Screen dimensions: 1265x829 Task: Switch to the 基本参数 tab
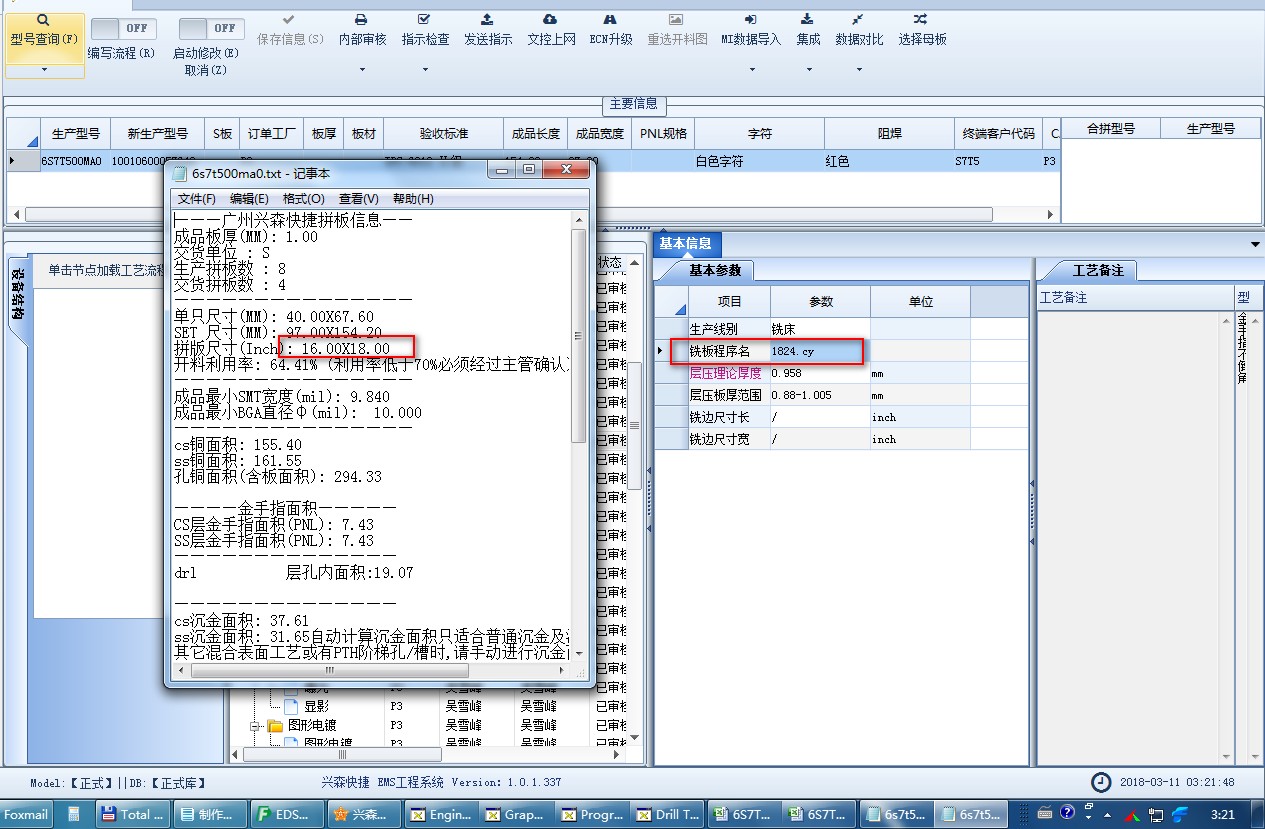pyautogui.click(x=715, y=270)
